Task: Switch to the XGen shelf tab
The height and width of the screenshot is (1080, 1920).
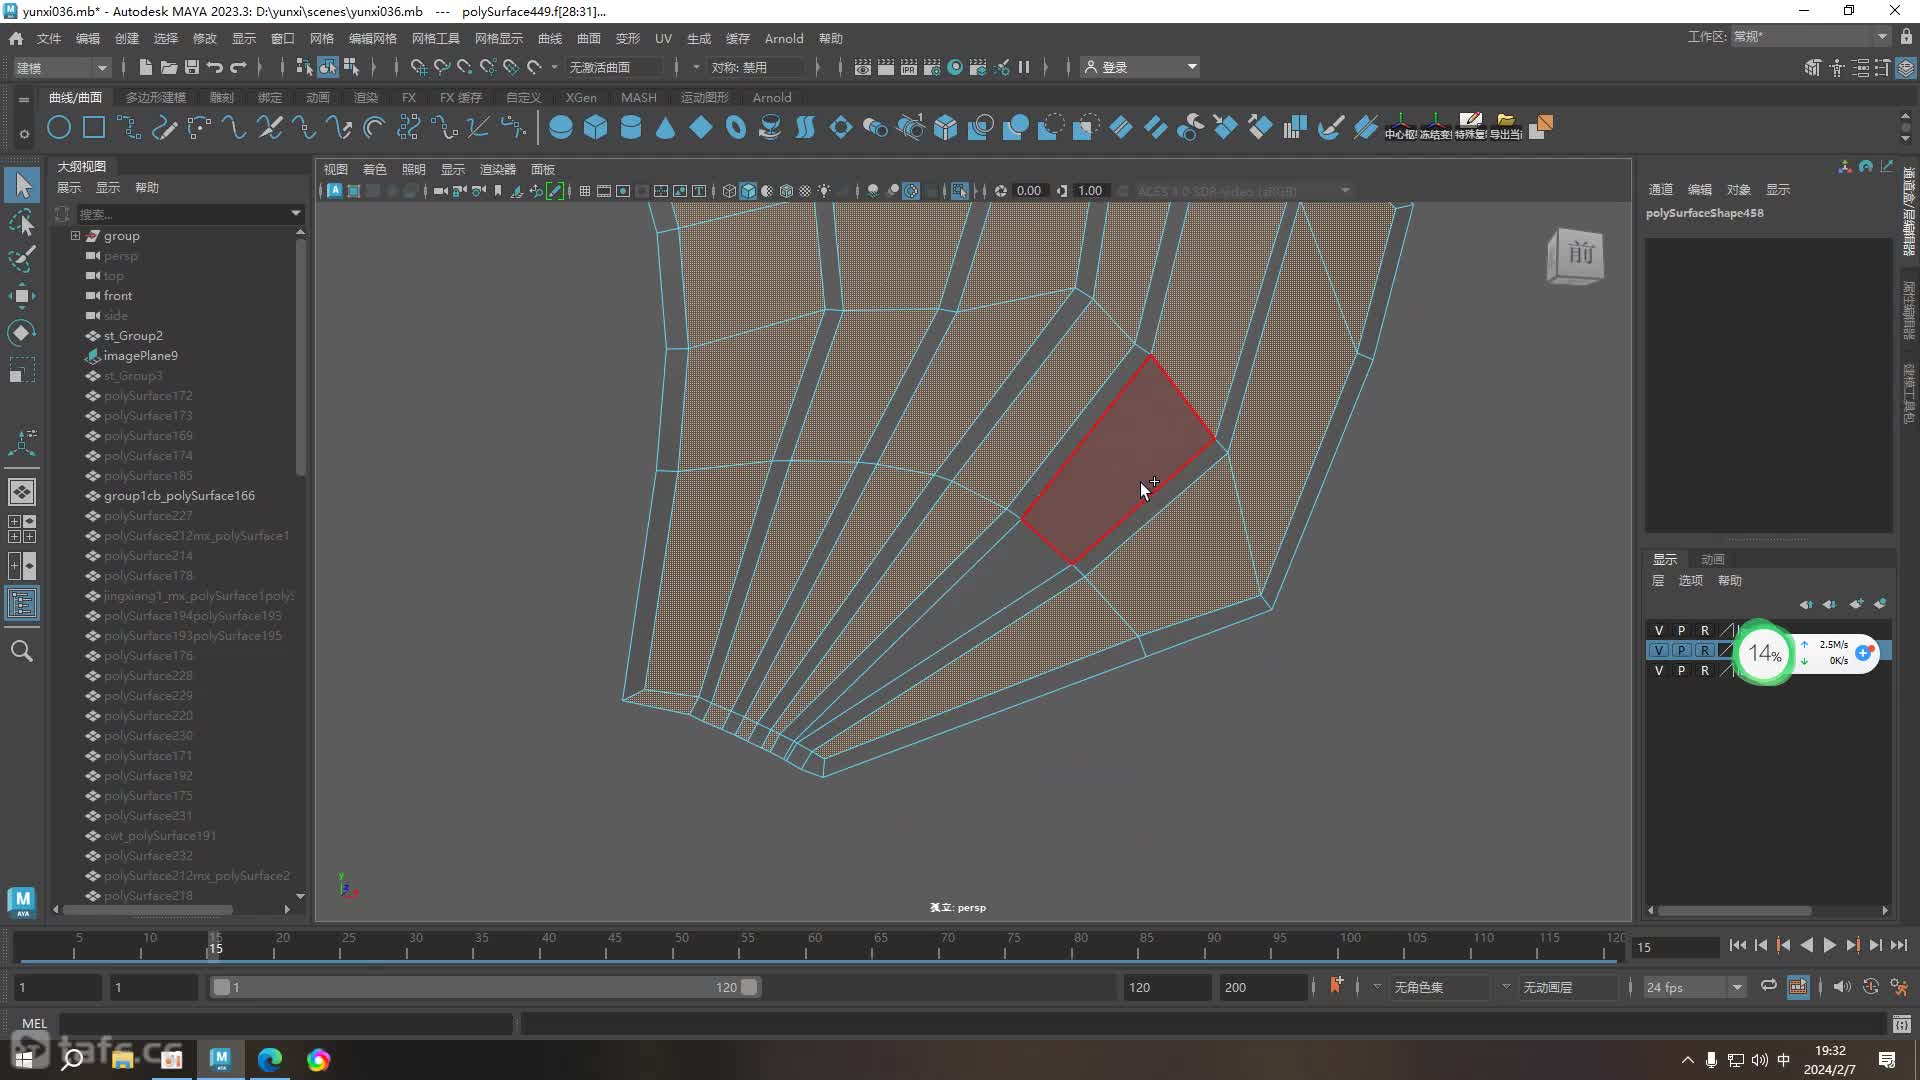Action: pos(581,97)
